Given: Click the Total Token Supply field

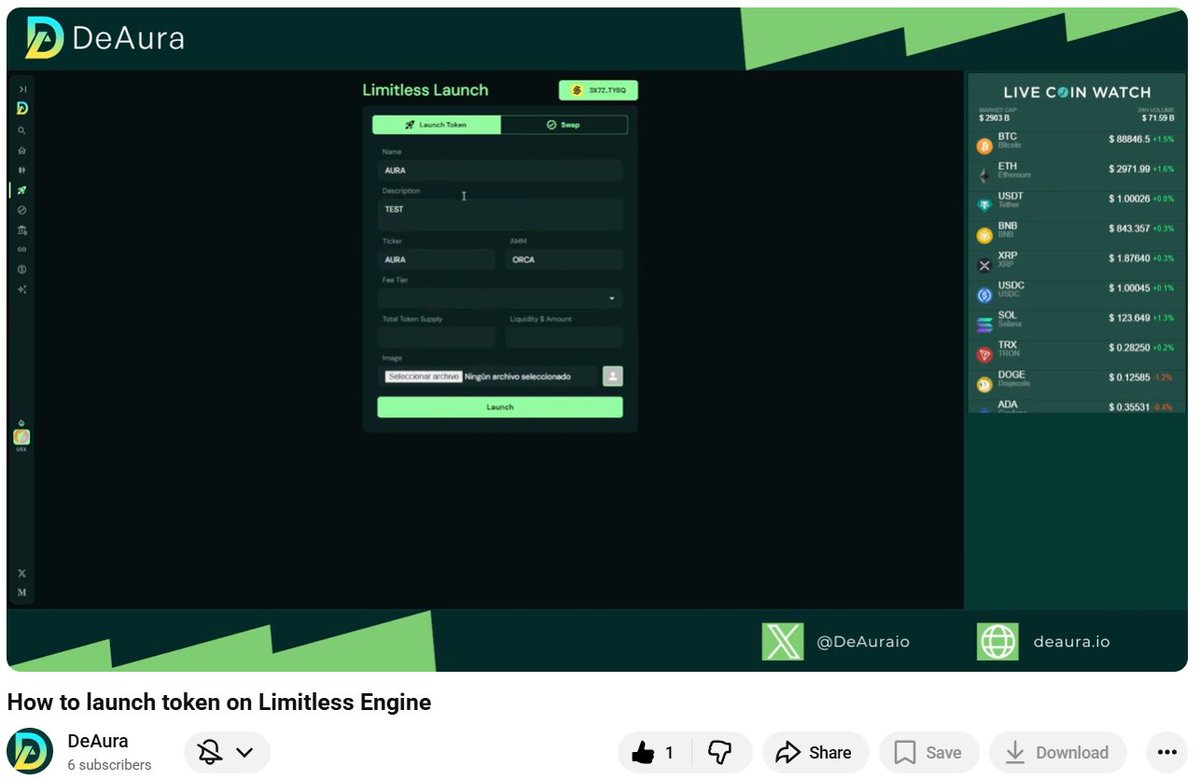Looking at the screenshot, I should [436, 337].
